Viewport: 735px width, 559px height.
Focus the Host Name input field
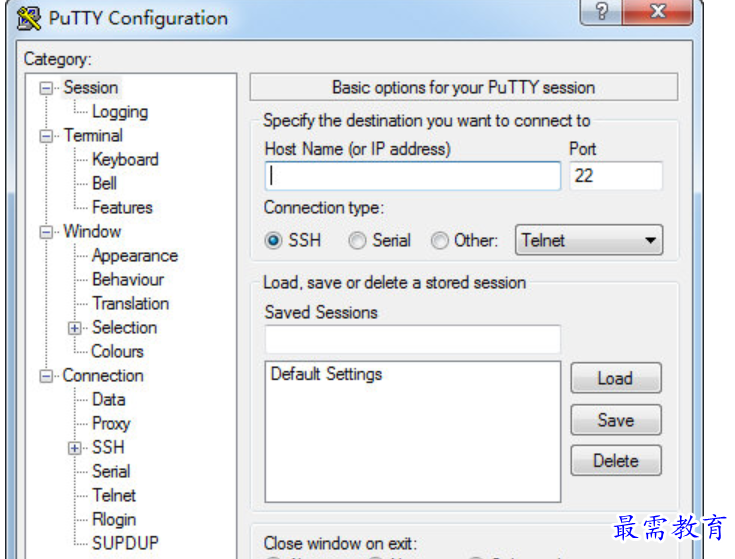(412, 176)
